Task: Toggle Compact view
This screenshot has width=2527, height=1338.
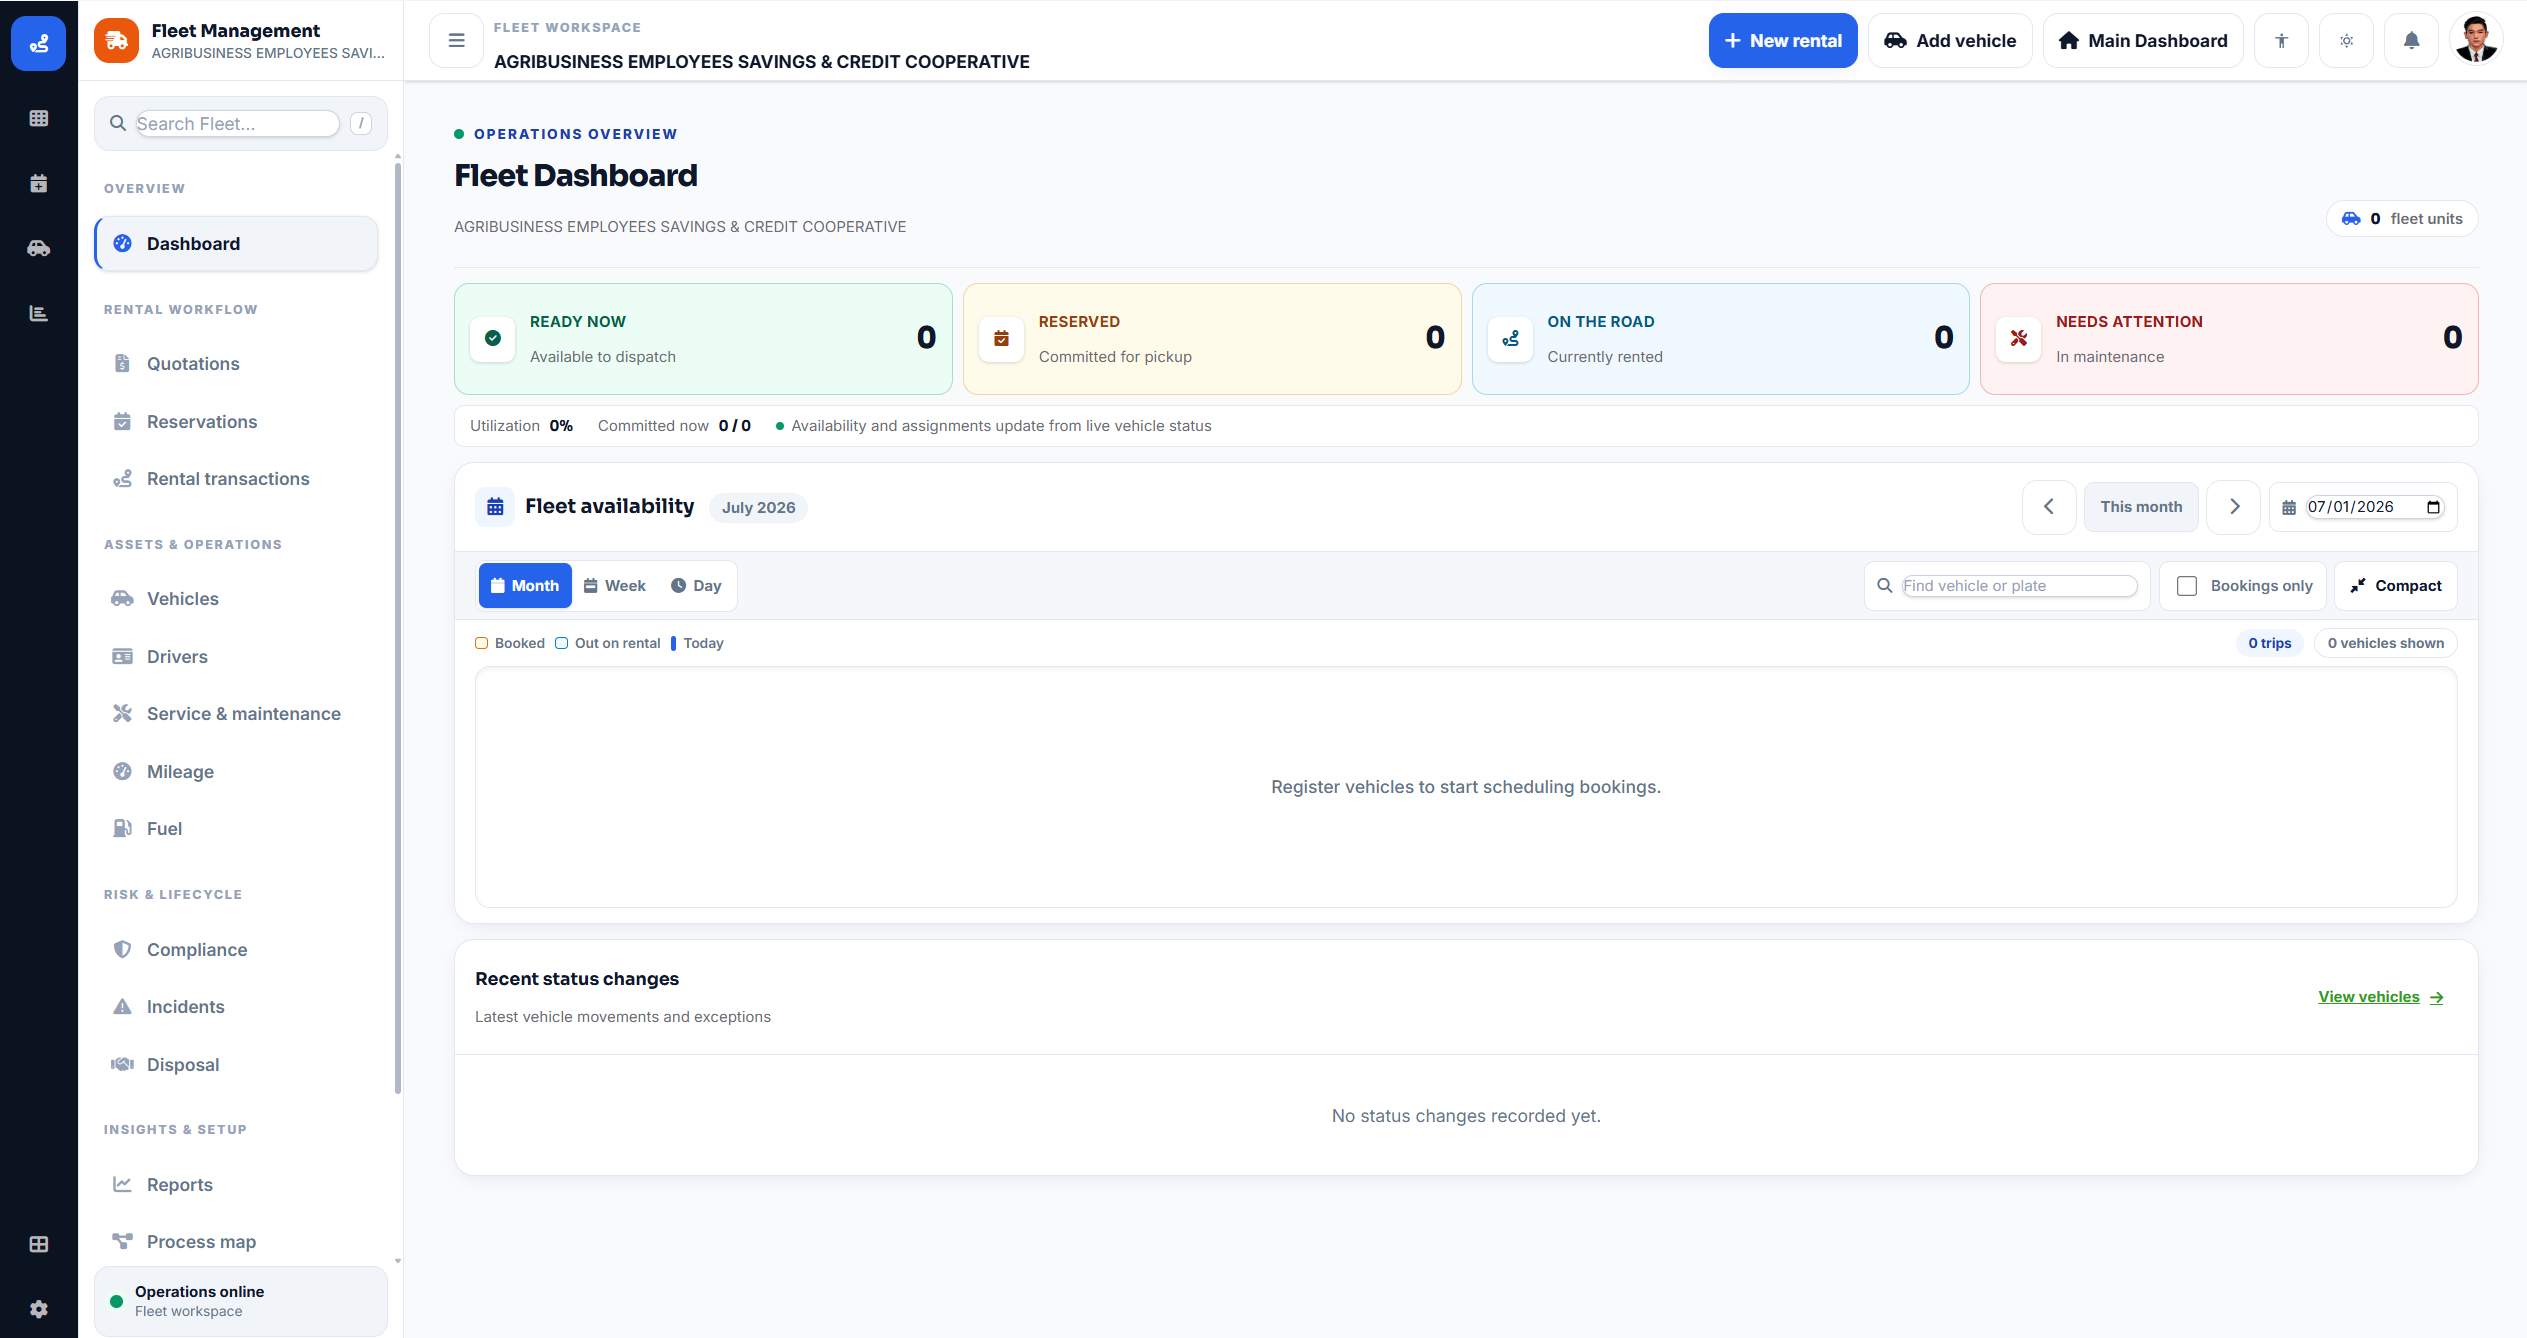Action: [x=2396, y=586]
